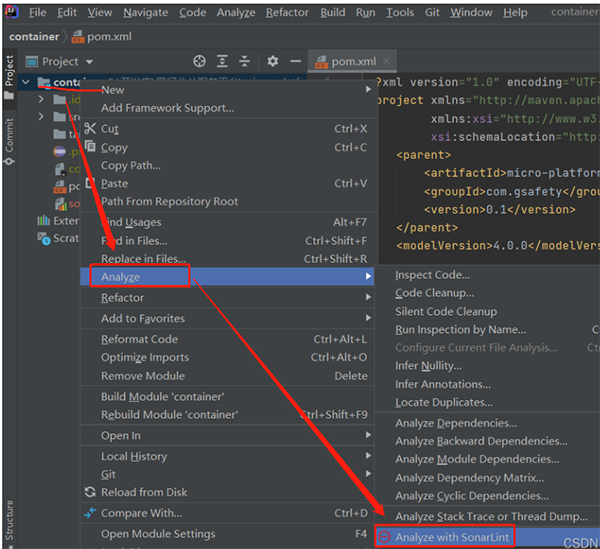Choose Rebuild Module 'container'
The image size is (600, 549).
[x=228, y=415]
